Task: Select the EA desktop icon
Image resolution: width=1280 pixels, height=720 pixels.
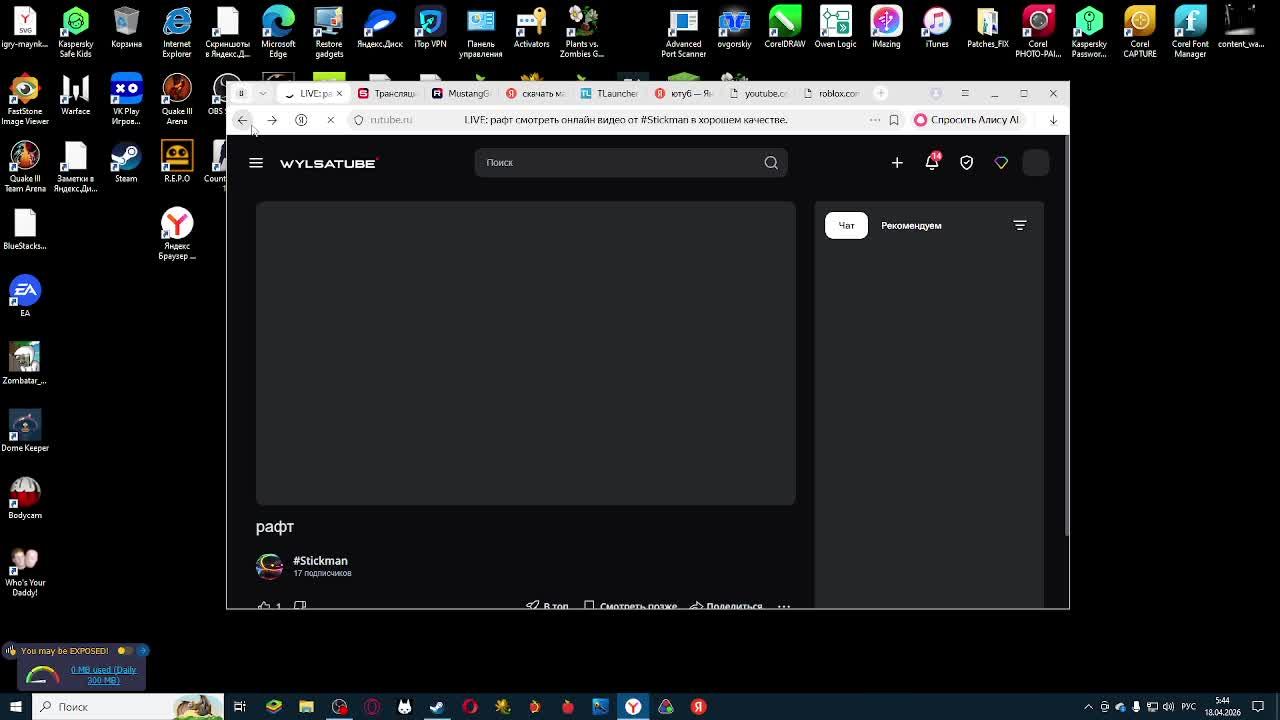Action: point(25,297)
